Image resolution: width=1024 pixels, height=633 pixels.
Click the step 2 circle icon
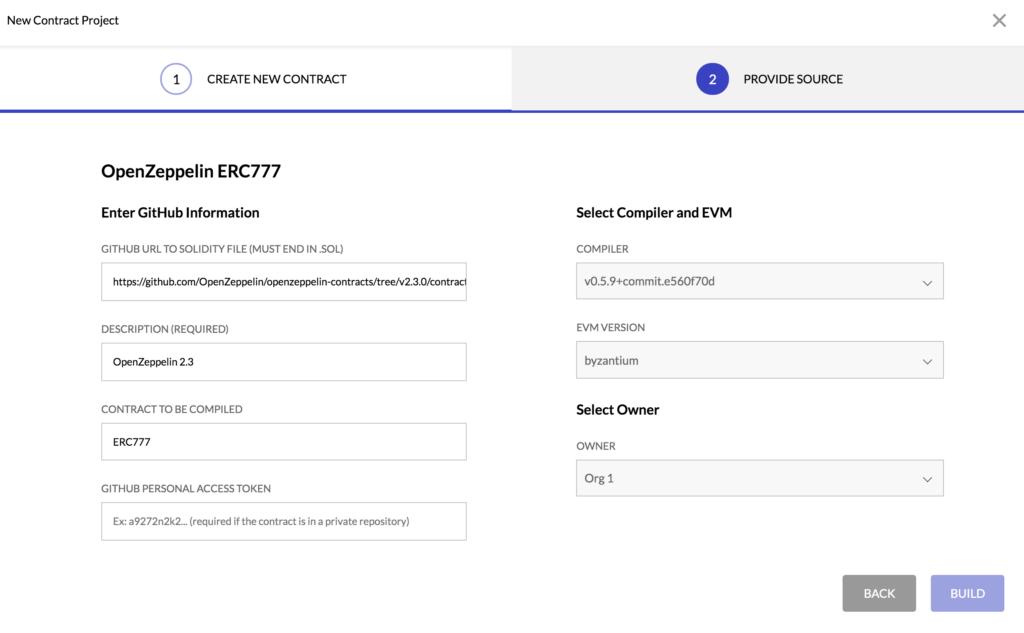[x=712, y=79]
